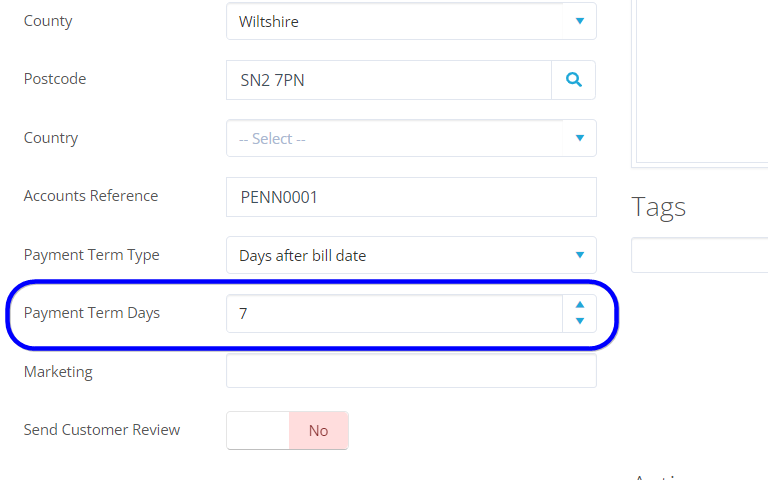
Task: Click the large text area above Tags
Action: coord(700,80)
